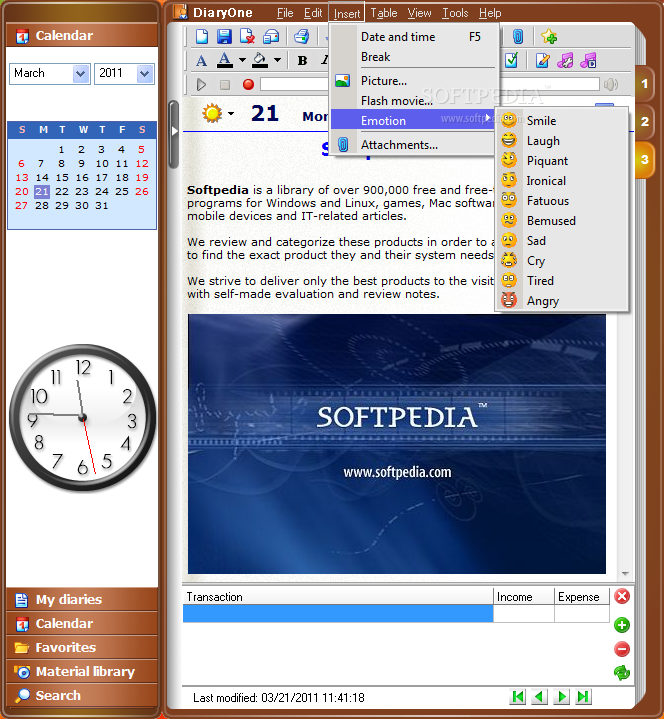The image size is (664, 719).
Task: Choose Break in the Insert menu
Action: 414,57
